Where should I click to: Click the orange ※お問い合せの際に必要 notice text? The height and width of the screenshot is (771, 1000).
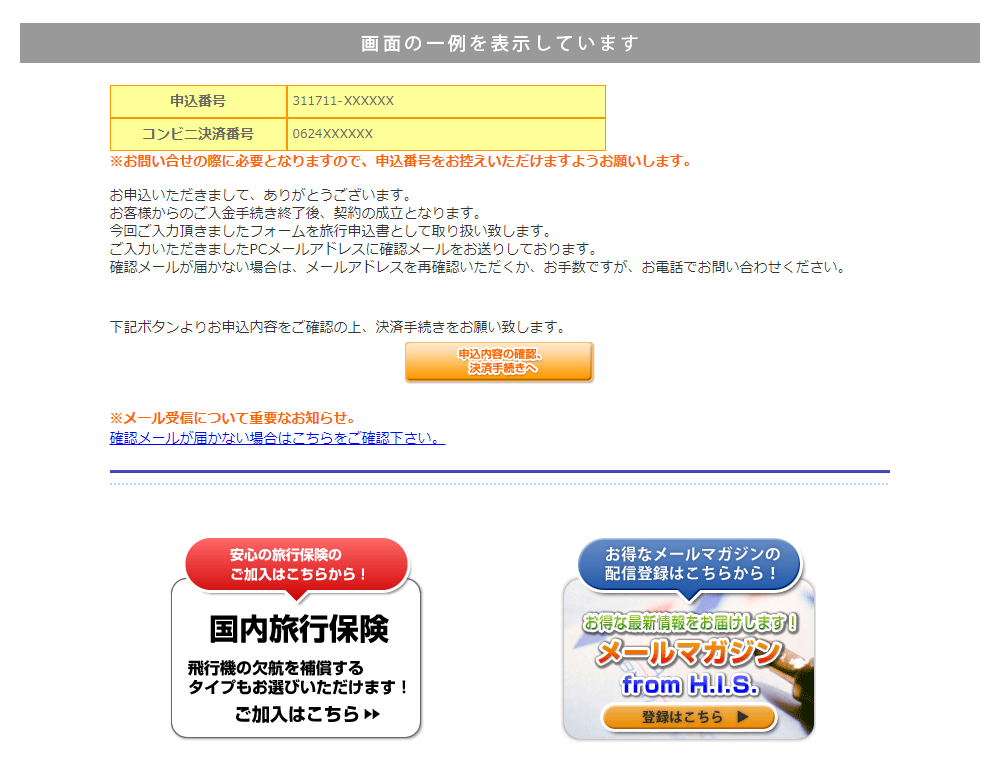point(400,161)
